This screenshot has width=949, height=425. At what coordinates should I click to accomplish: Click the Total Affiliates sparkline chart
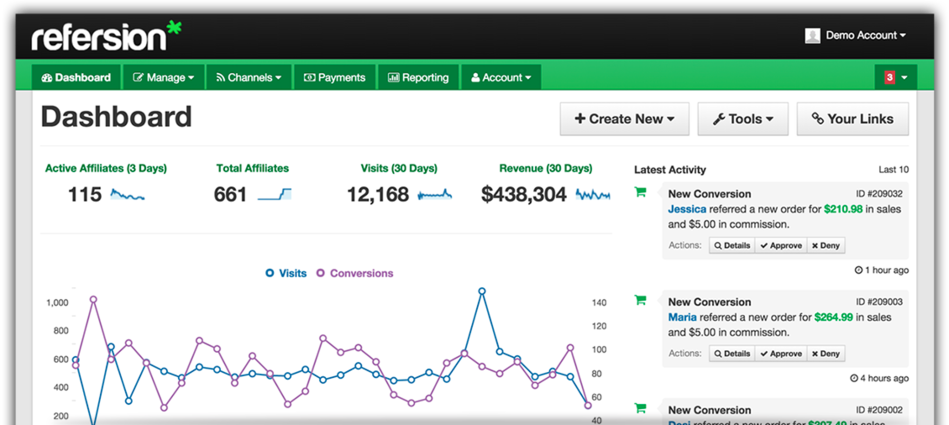275,194
